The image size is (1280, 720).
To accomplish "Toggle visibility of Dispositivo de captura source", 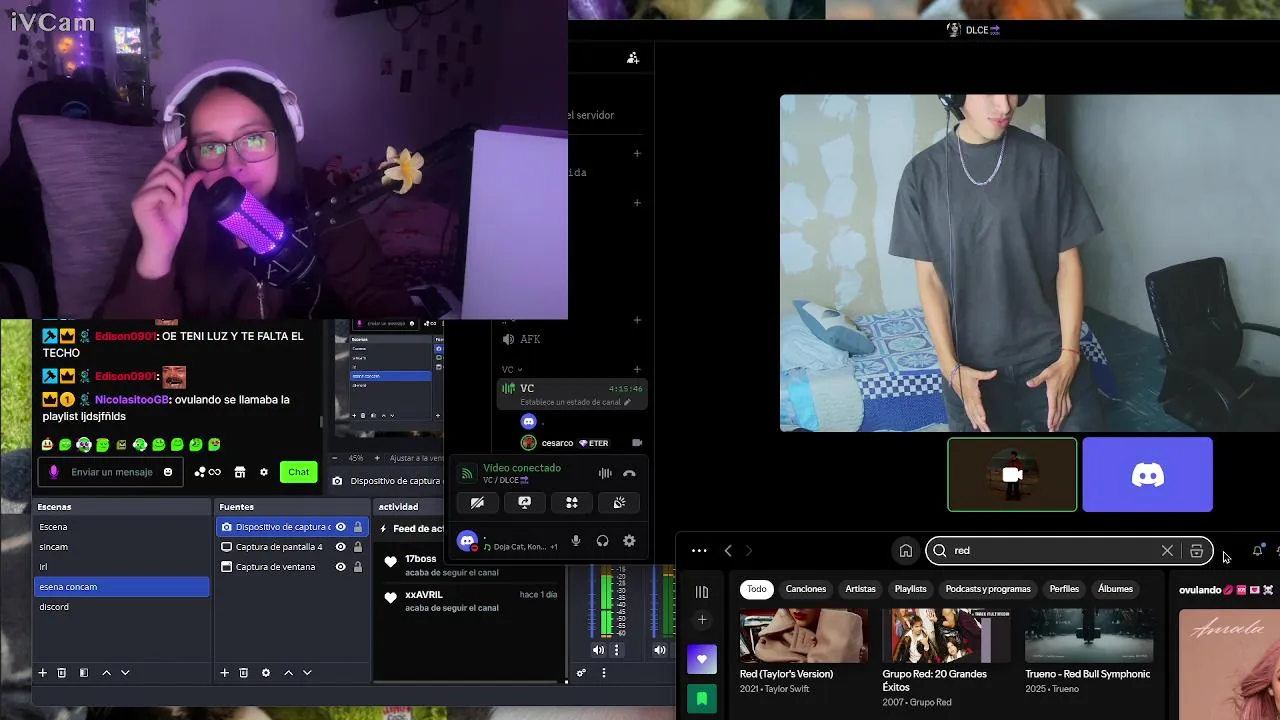I will 340,527.
